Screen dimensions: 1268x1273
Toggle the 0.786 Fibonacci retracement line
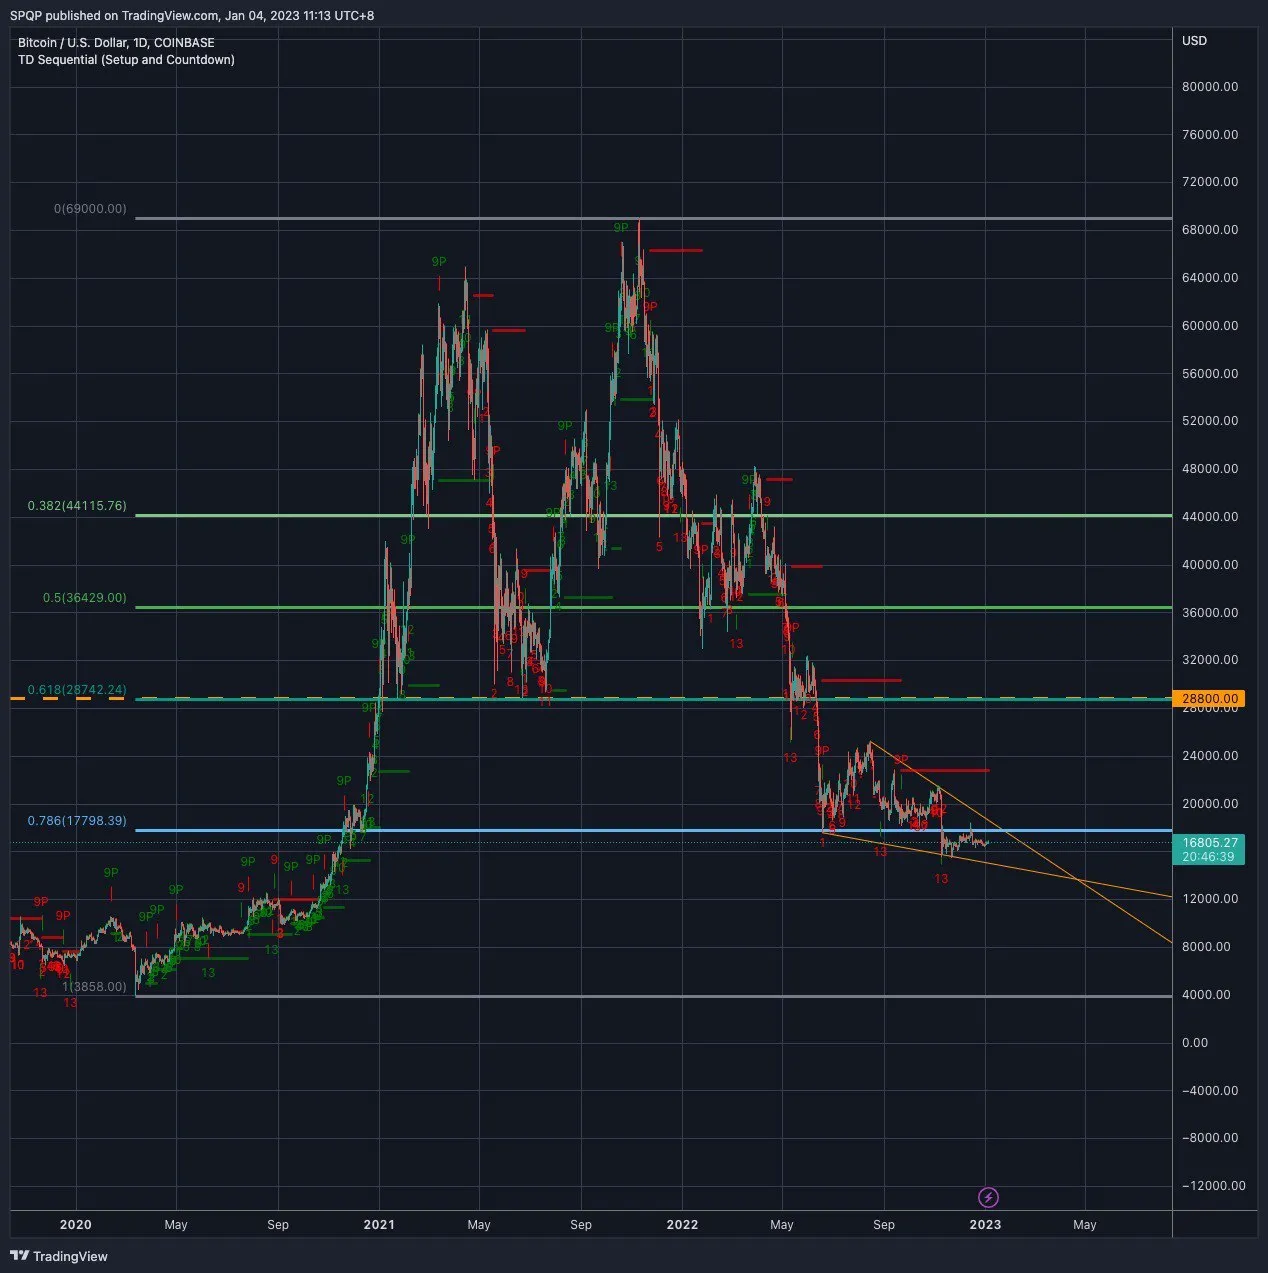pyautogui.click(x=75, y=820)
